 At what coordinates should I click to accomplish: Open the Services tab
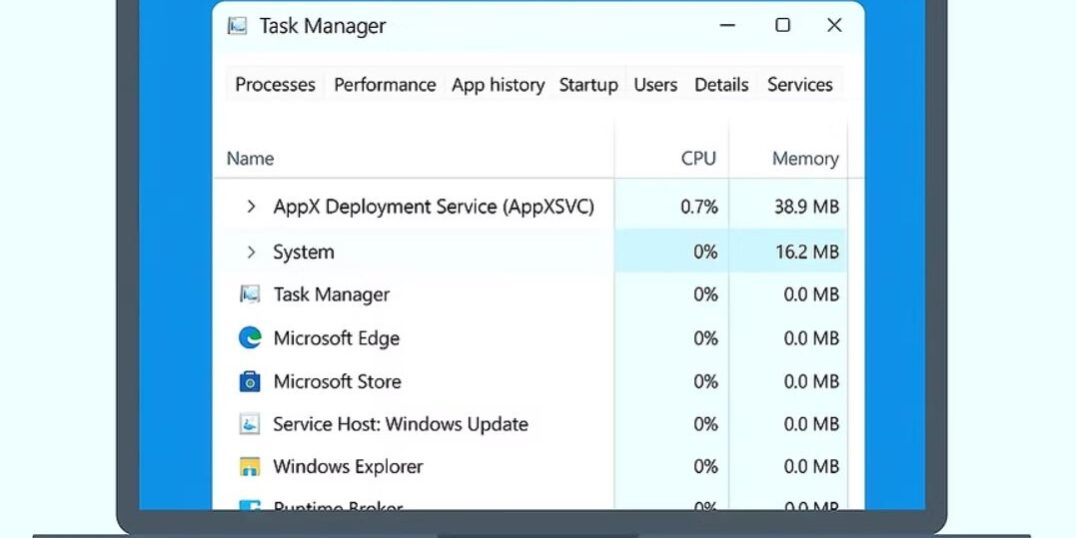pyautogui.click(x=800, y=85)
